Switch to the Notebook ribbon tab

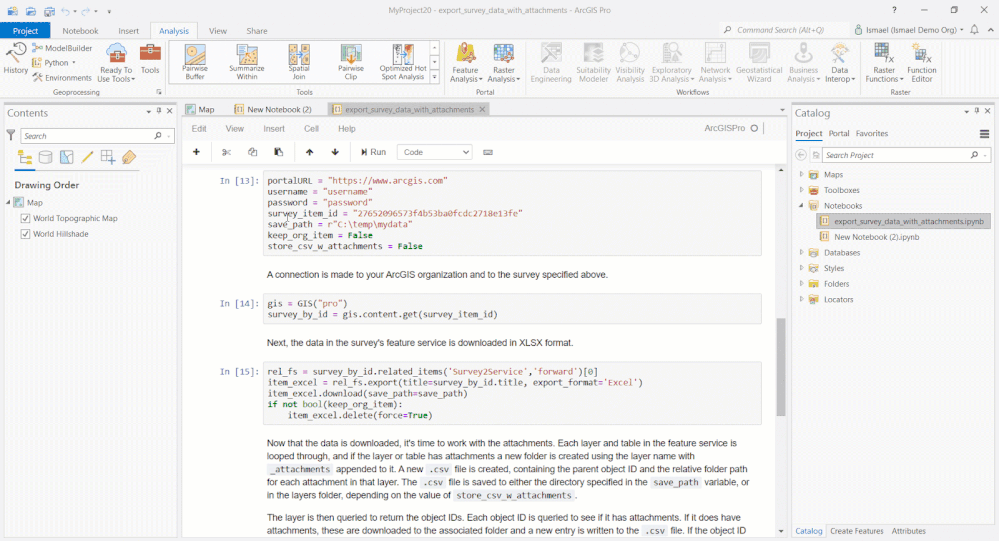(x=80, y=31)
